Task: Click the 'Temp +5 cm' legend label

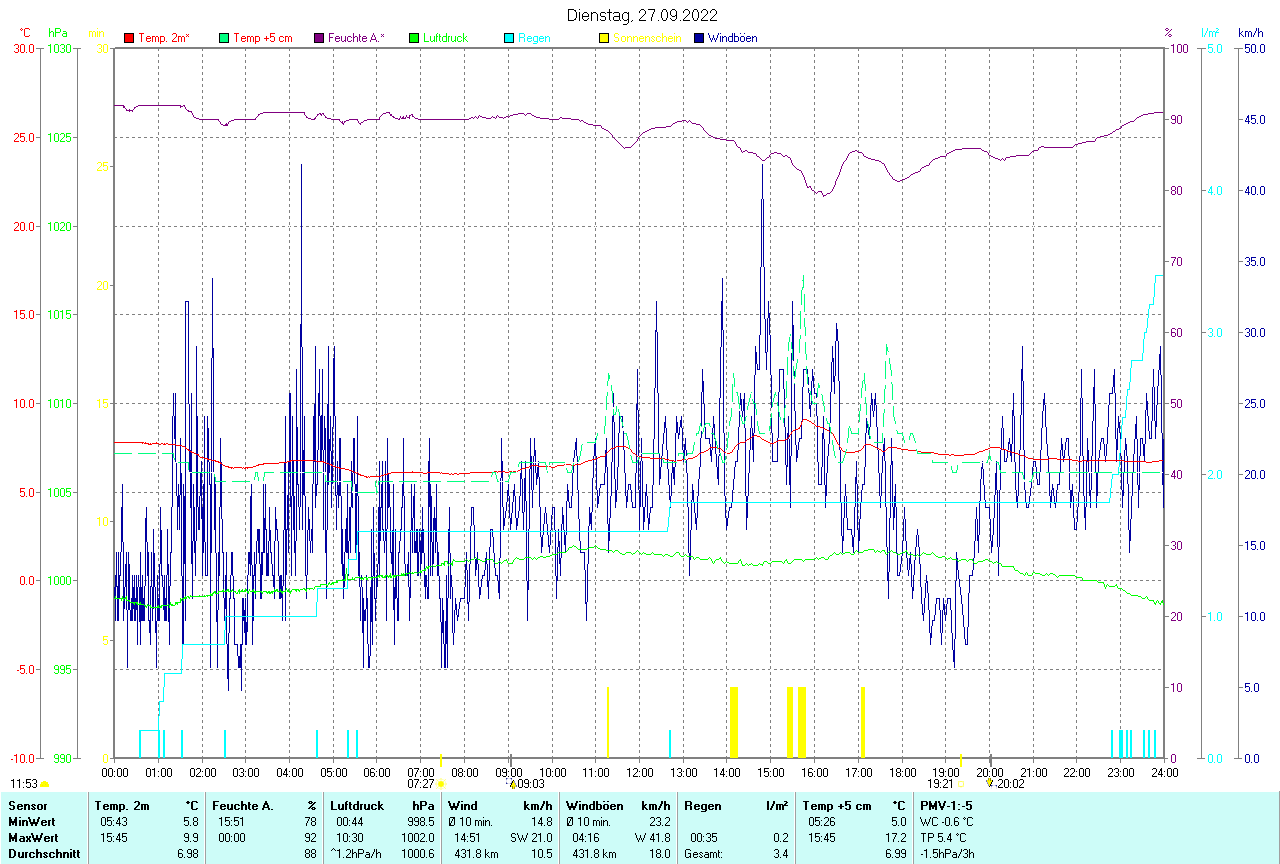Action: point(263,38)
